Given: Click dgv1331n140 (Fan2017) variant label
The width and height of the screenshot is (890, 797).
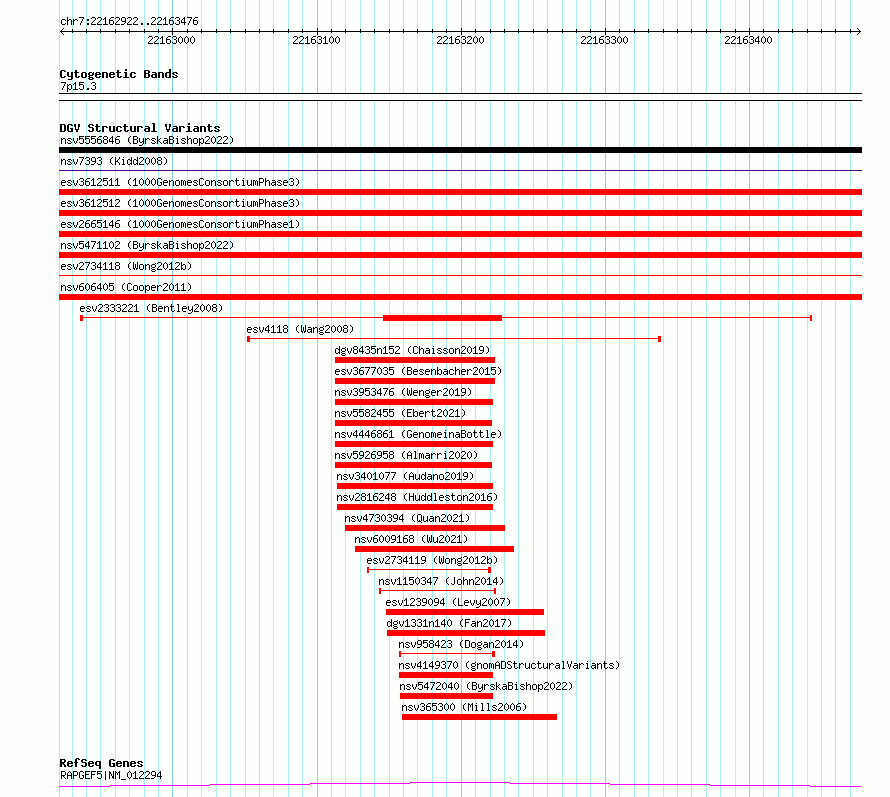Looking at the screenshot, I should (x=449, y=623).
